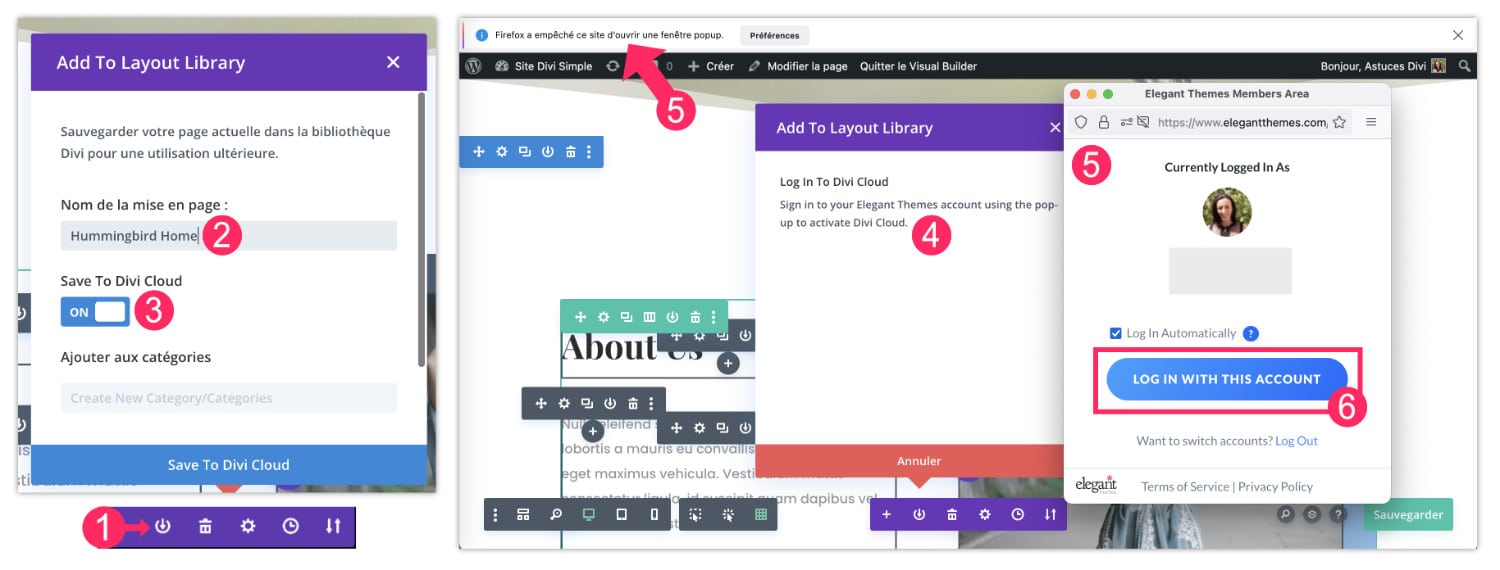Click the user avatar photo in Members Area popup
The height and width of the screenshot is (570, 1500).
tap(1227, 212)
